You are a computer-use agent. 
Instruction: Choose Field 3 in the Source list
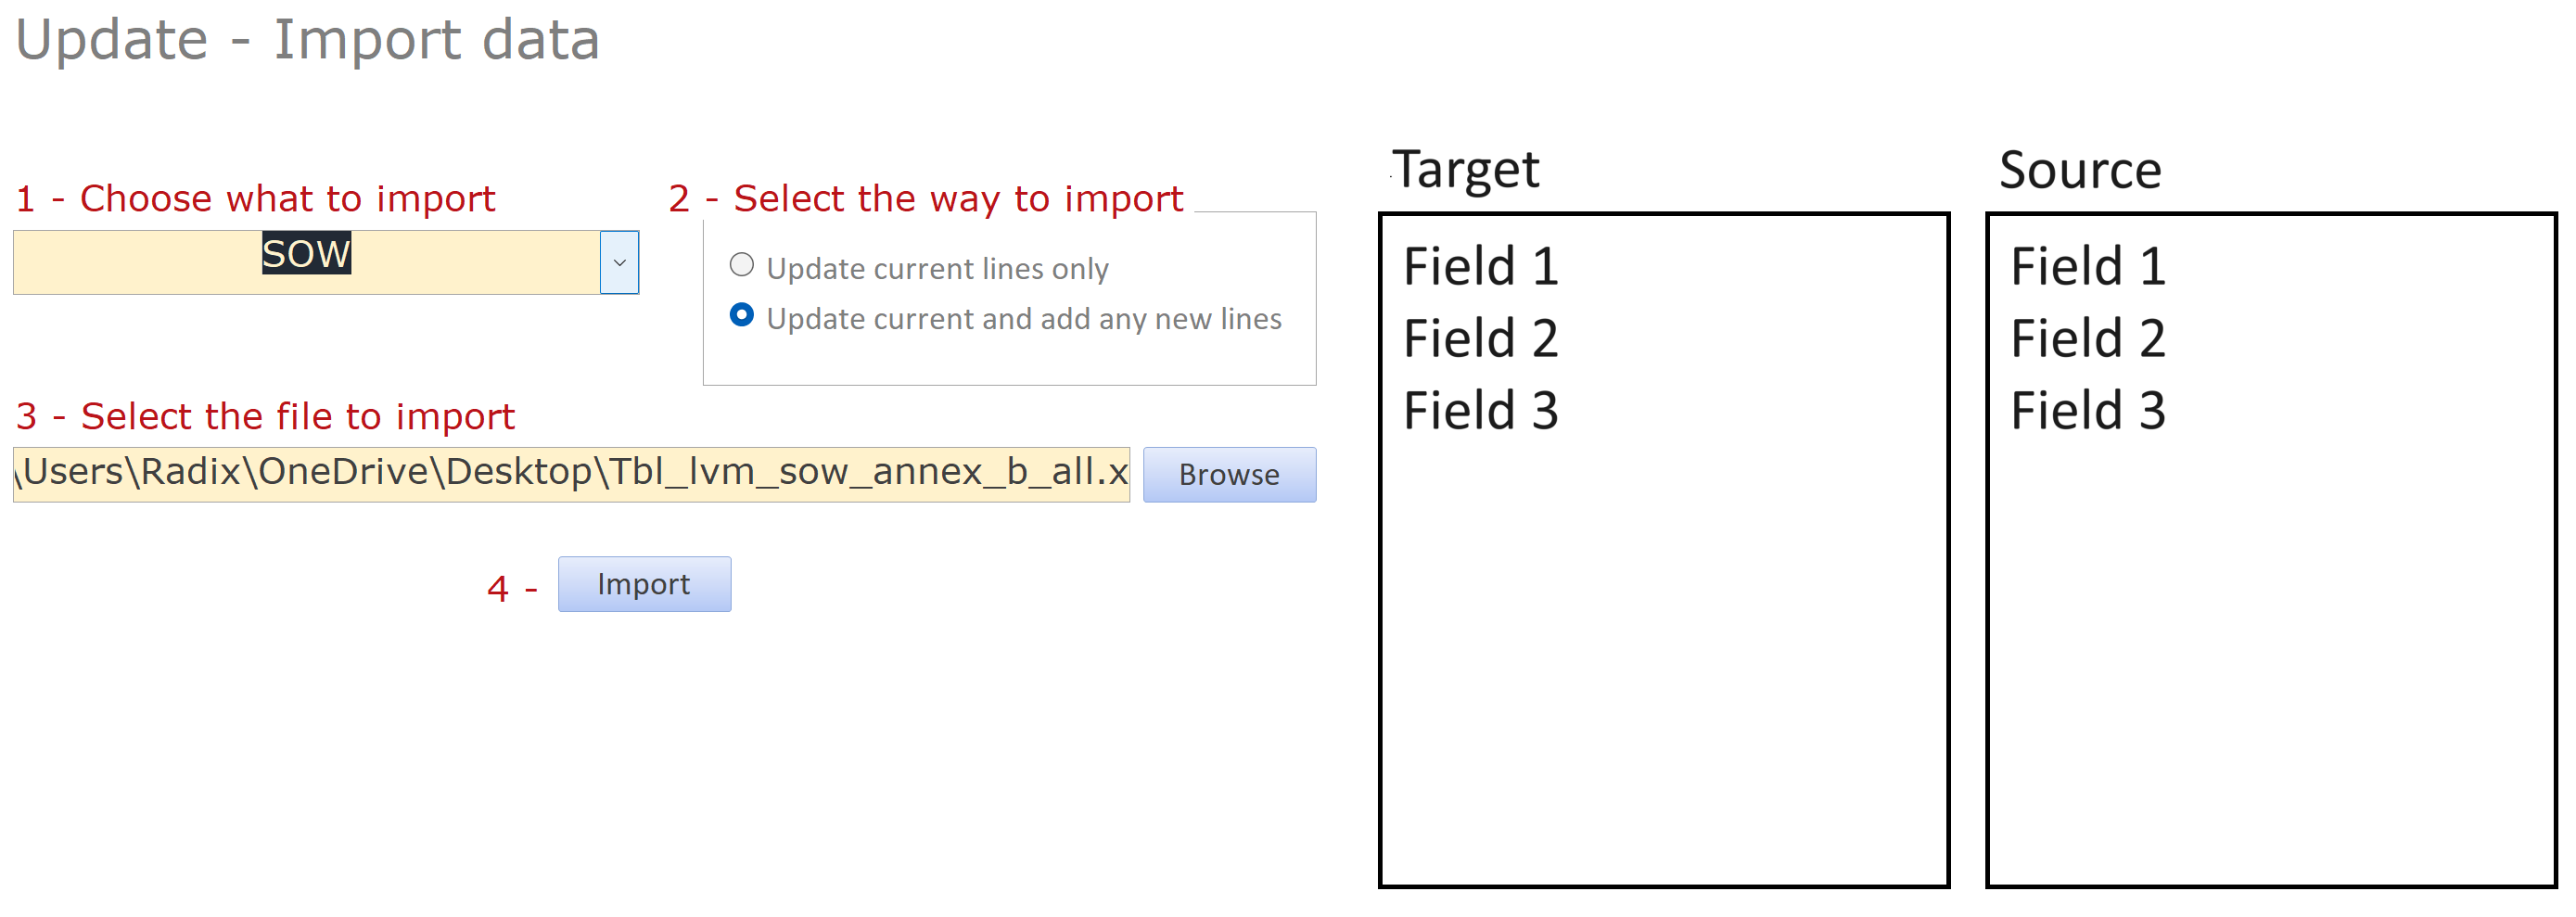point(2087,411)
